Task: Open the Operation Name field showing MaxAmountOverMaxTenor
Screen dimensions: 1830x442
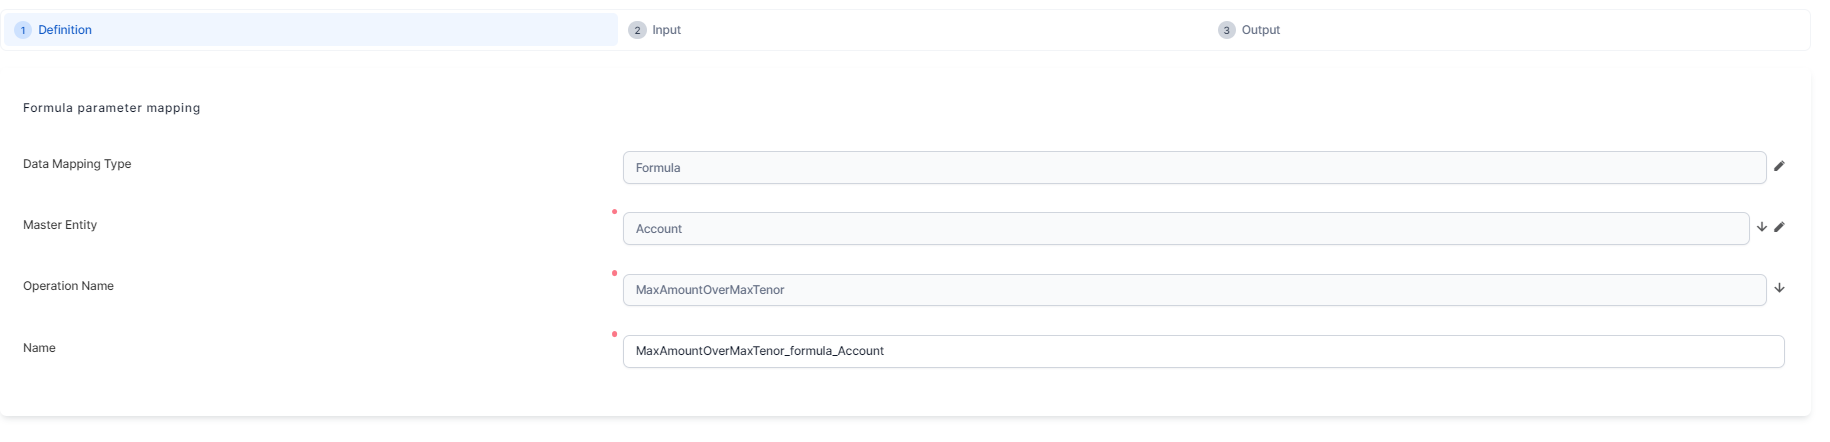Action: click(1193, 290)
